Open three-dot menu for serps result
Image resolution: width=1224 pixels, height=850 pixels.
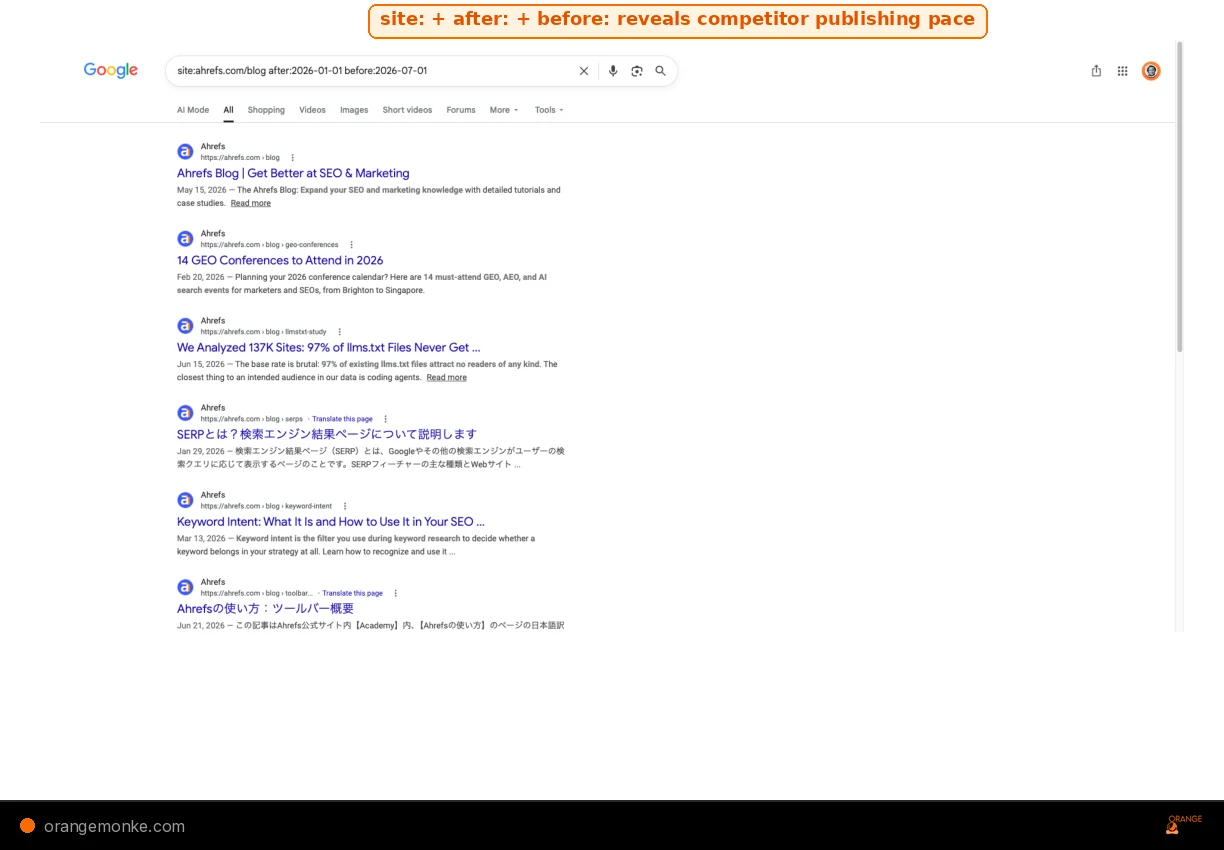pyautogui.click(x=385, y=419)
